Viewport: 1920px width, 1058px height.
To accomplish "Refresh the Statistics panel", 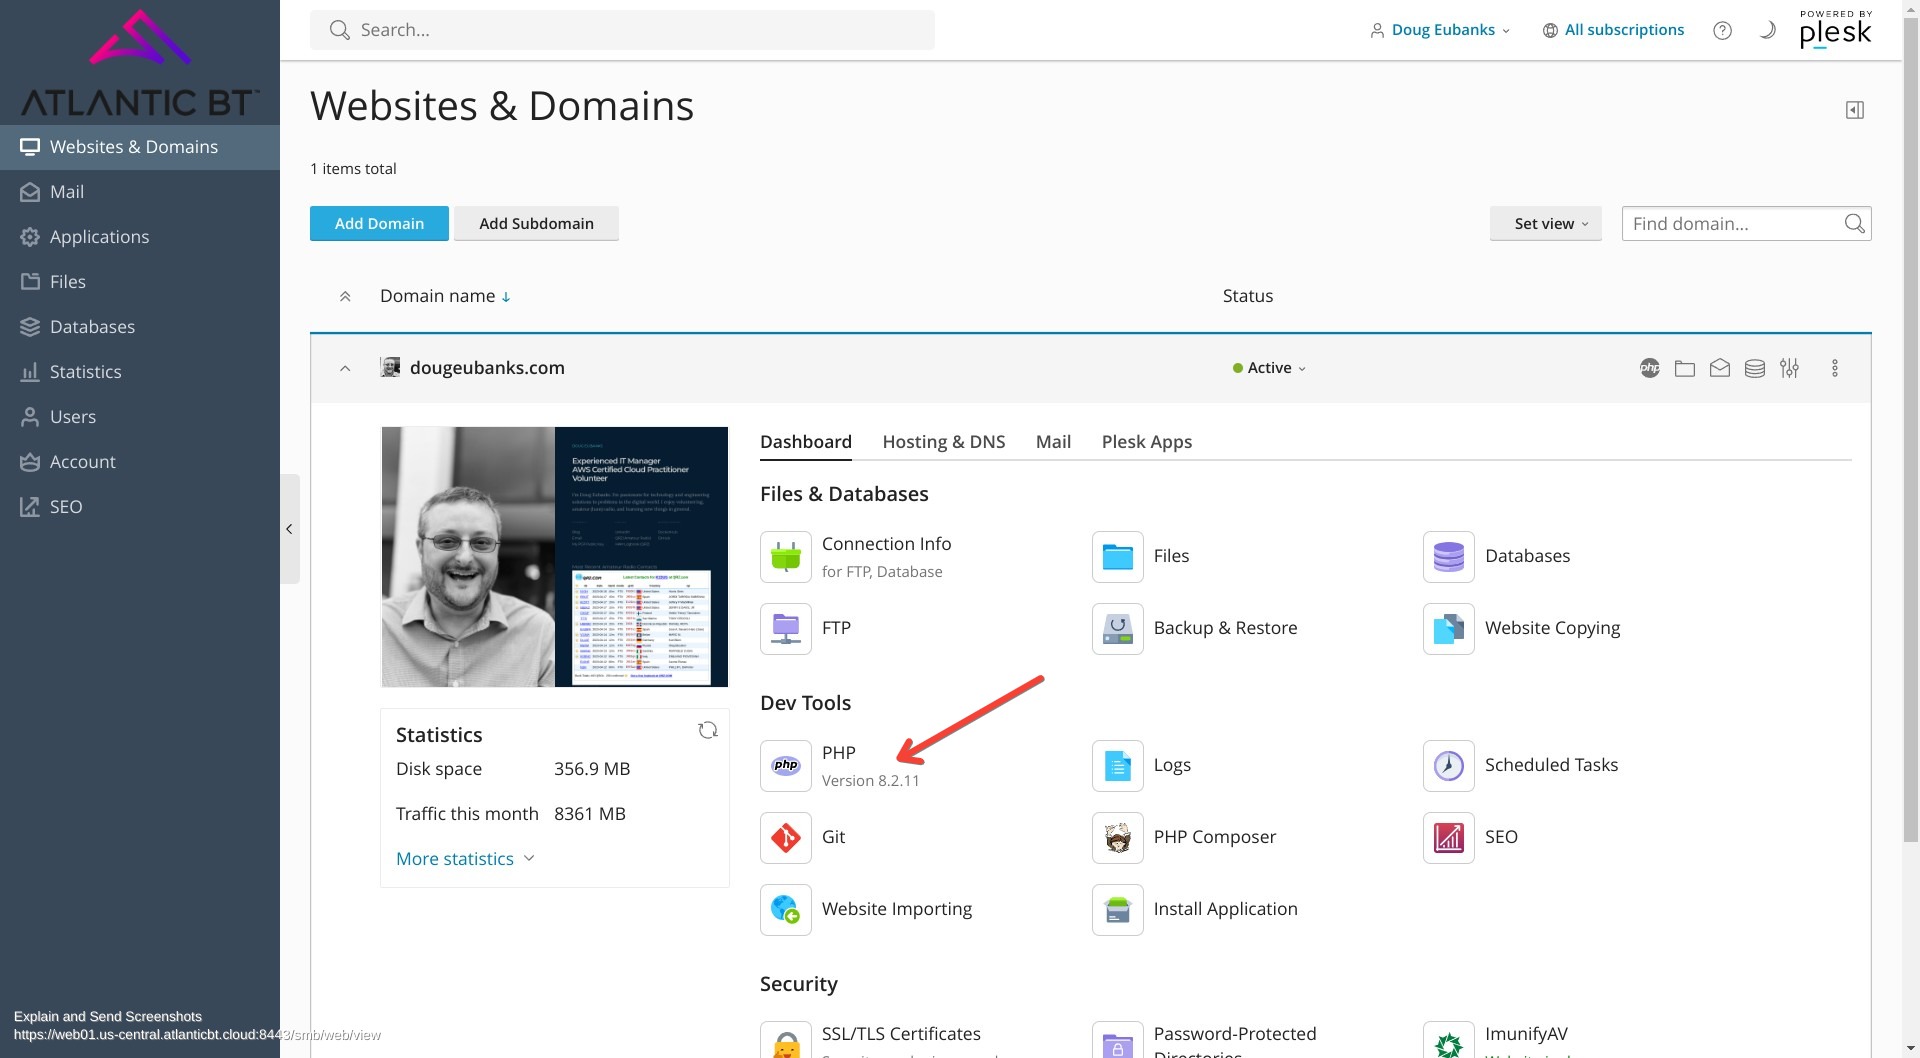I will pos(708,730).
